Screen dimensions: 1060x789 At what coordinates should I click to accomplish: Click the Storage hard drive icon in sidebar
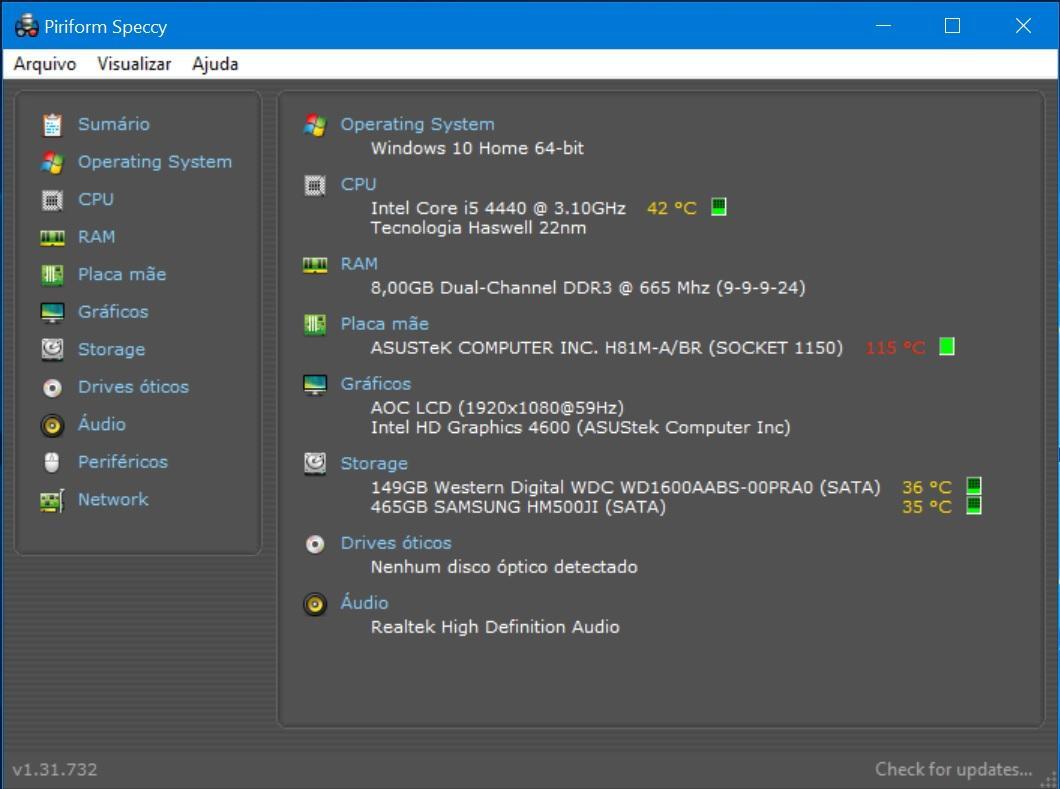[x=52, y=350]
